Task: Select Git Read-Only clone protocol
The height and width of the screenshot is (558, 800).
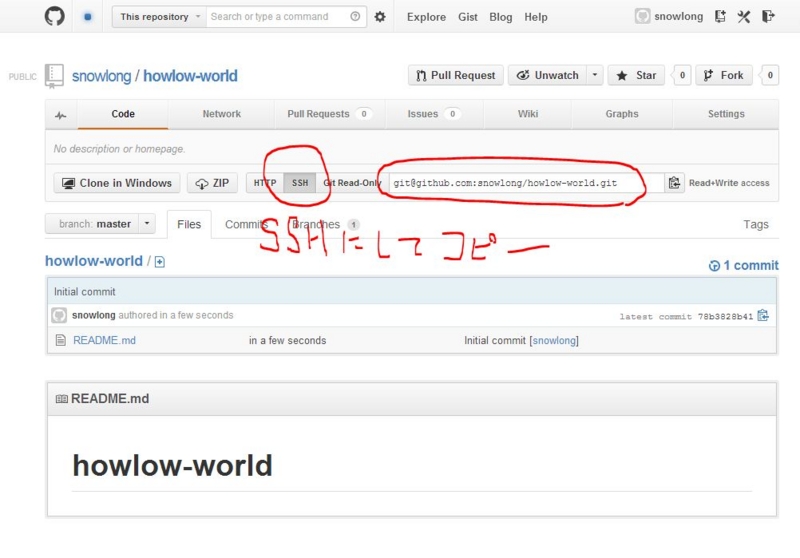Action: coord(352,183)
